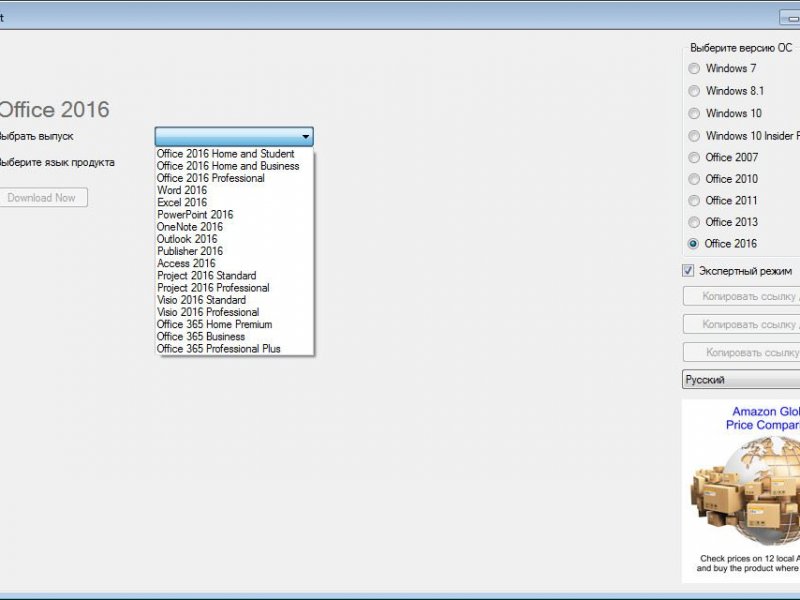Pick Excel 2016 from the list

234,203
